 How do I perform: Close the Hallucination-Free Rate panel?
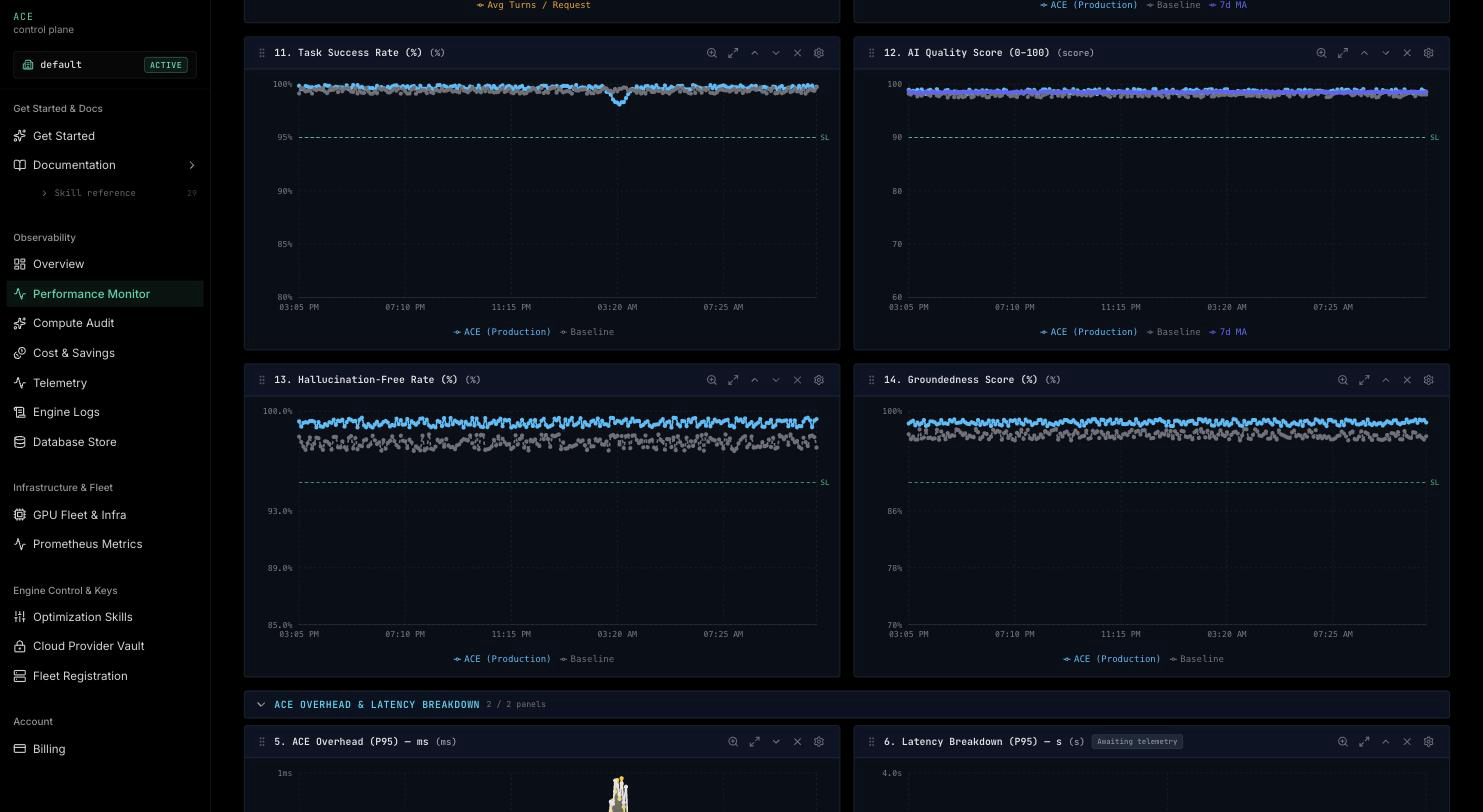coord(797,380)
